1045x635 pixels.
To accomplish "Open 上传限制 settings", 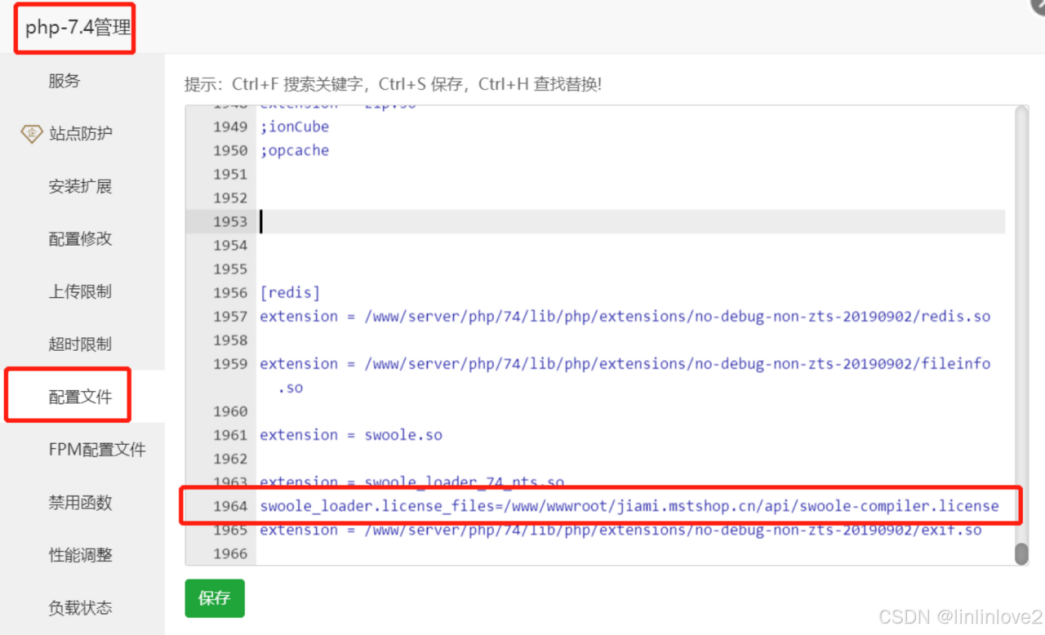I will (80, 291).
